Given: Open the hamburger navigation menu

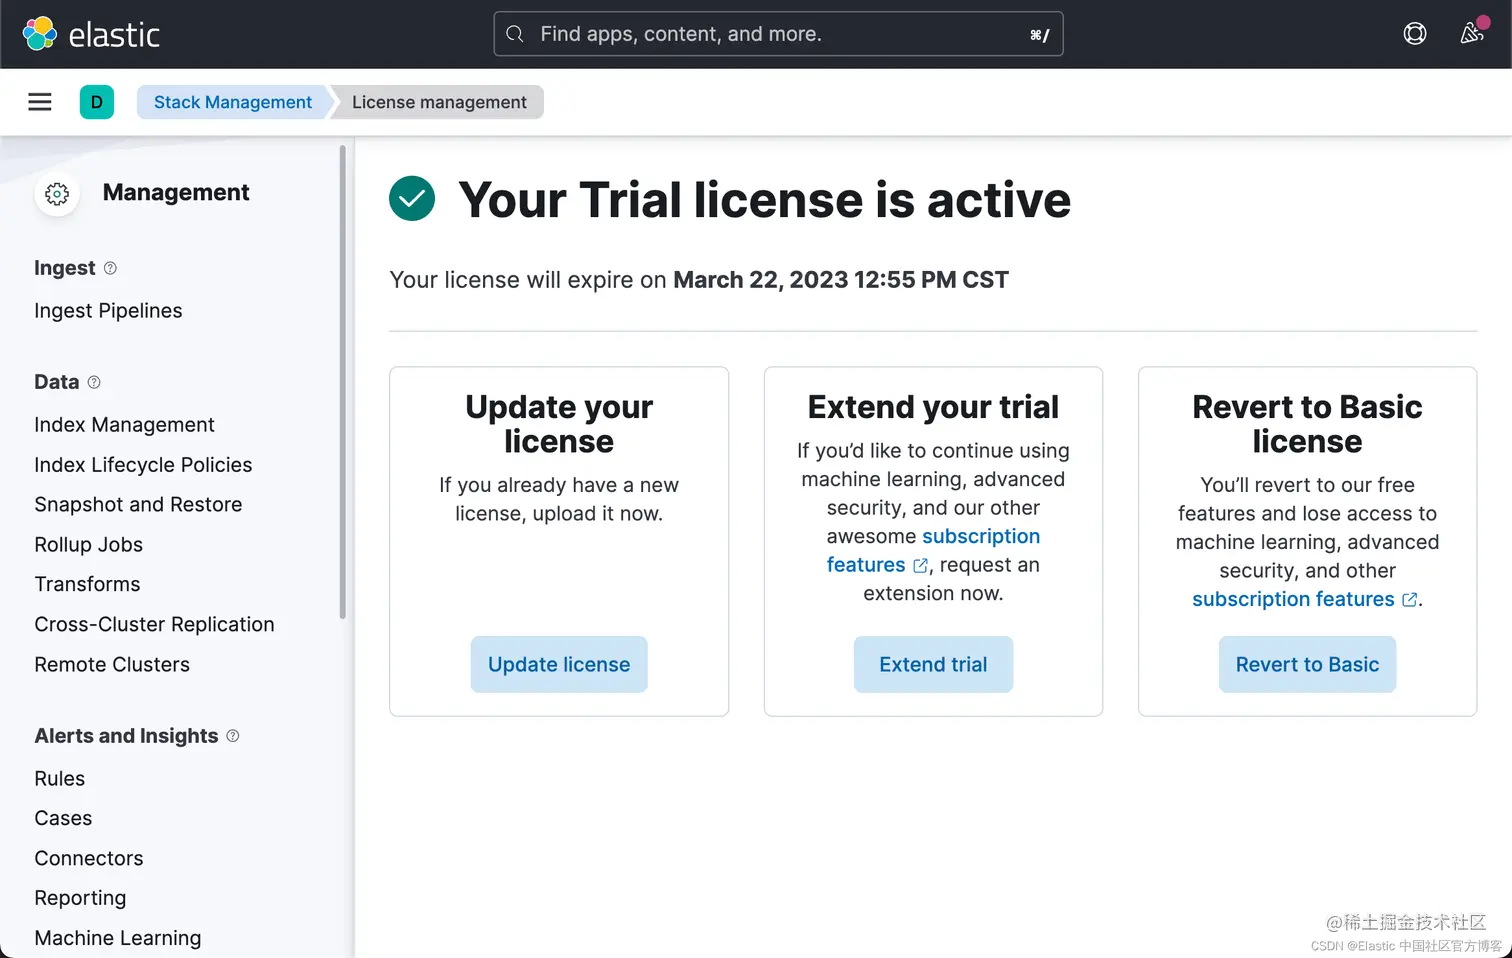Looking at the screenshot, I should 40,102.
